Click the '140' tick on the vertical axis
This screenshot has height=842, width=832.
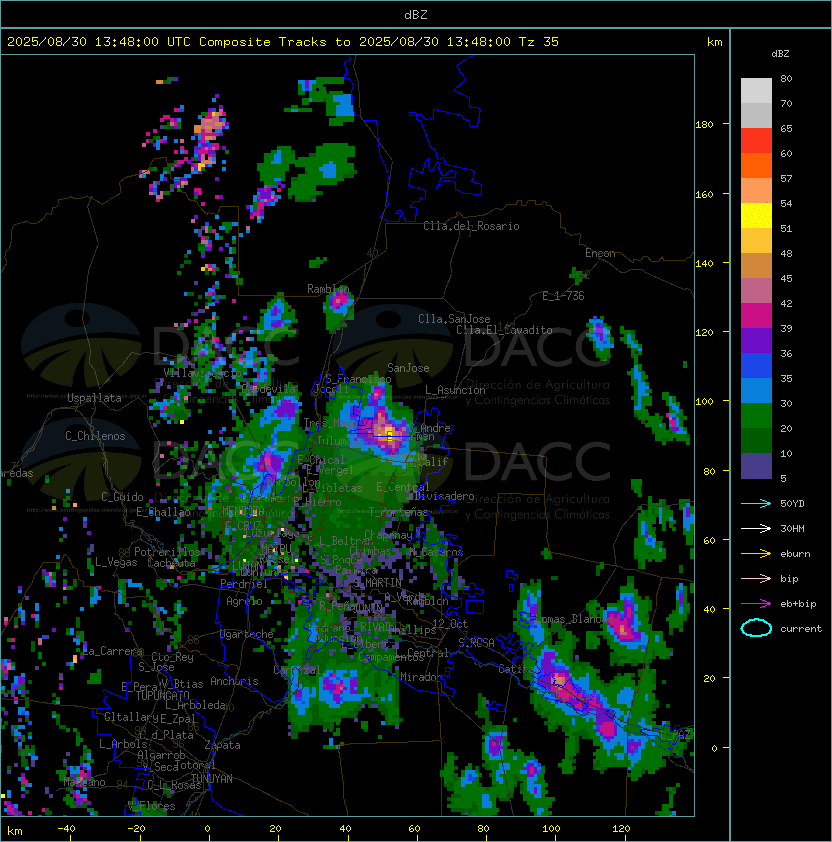click(704, 264)
